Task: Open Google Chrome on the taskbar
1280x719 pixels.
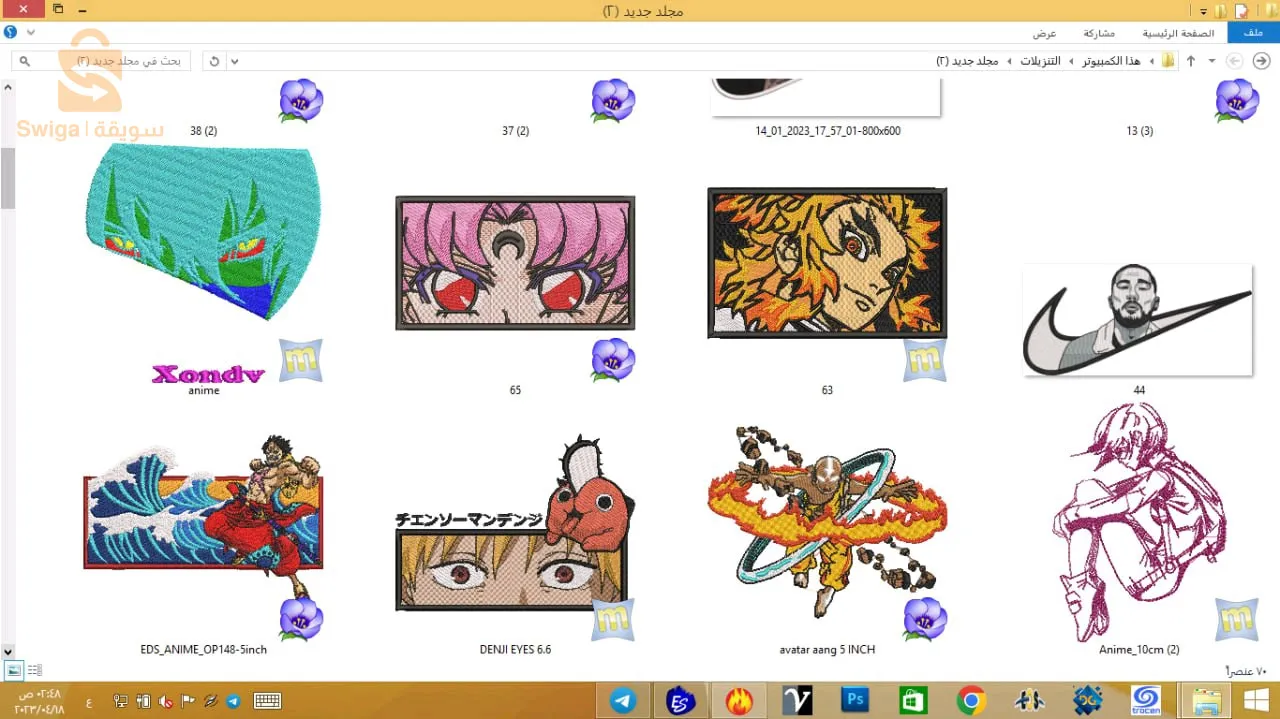Action: click(x=971, y=701)
